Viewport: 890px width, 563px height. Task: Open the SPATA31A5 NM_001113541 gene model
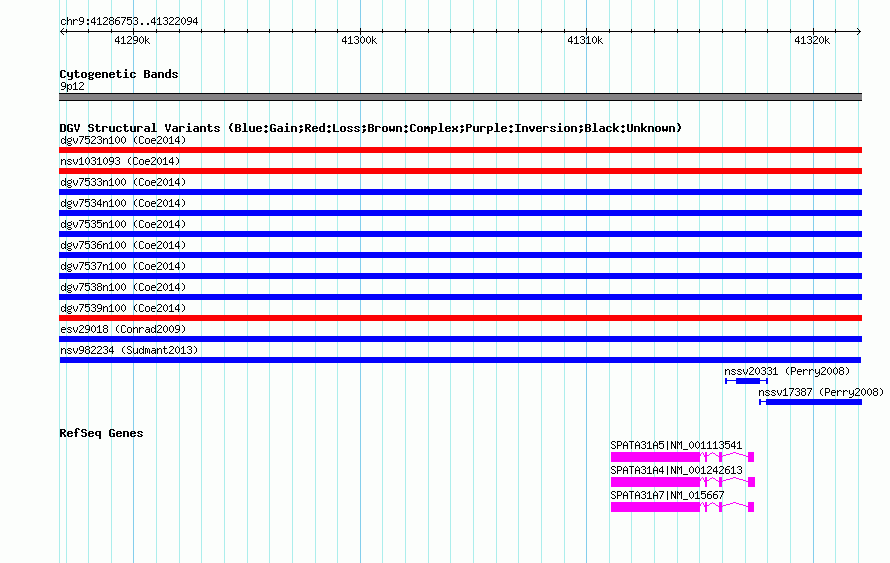pos(682,457)
